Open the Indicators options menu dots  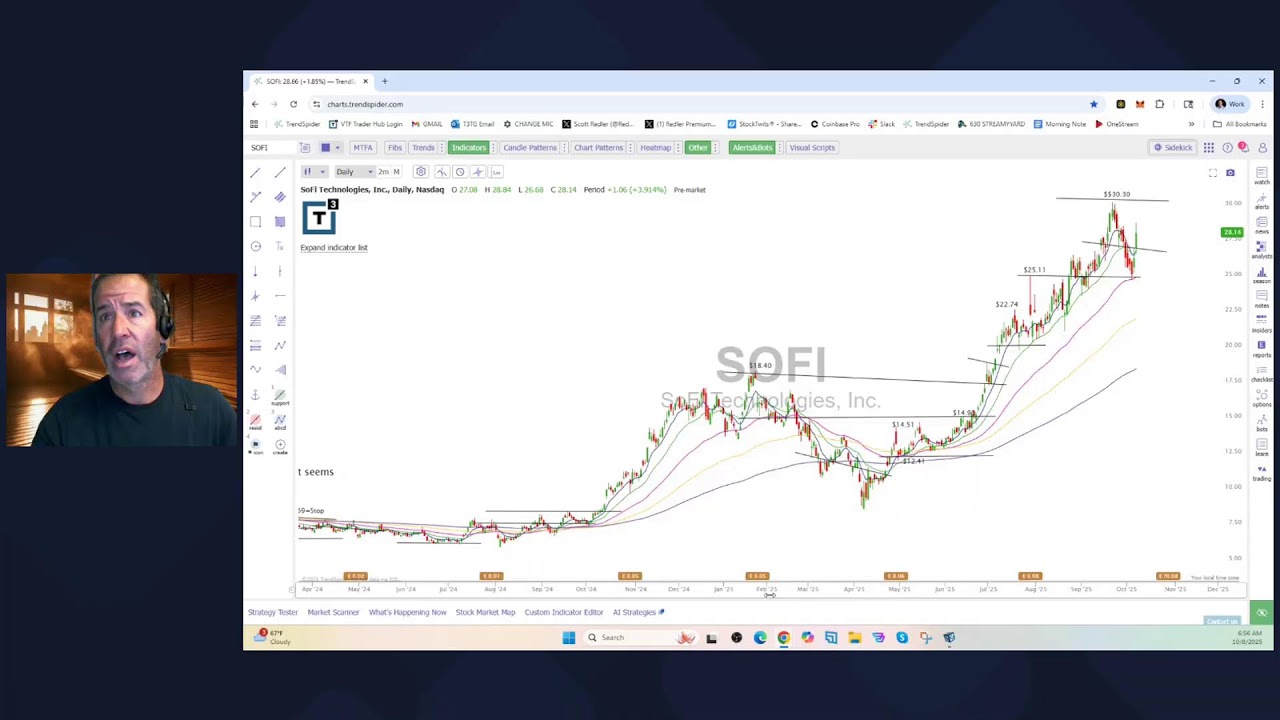coord(492,148)
